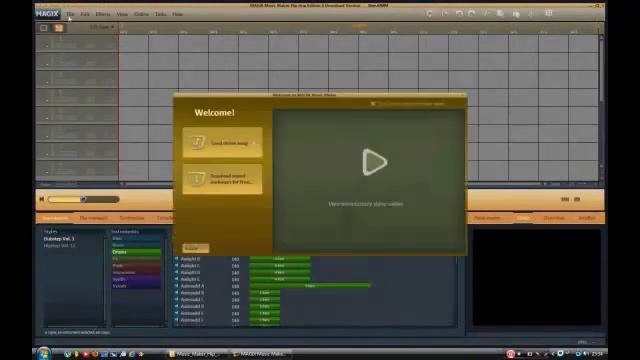The width and height of the screenshot is (640, 360).
Task: Switch to the Video tab
Action: tap(523, 218)
